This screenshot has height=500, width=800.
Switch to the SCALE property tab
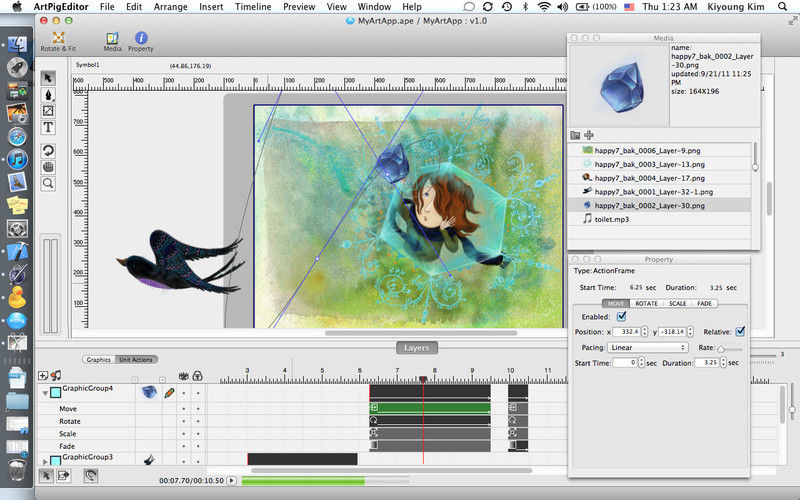click(x=678, y=303)
